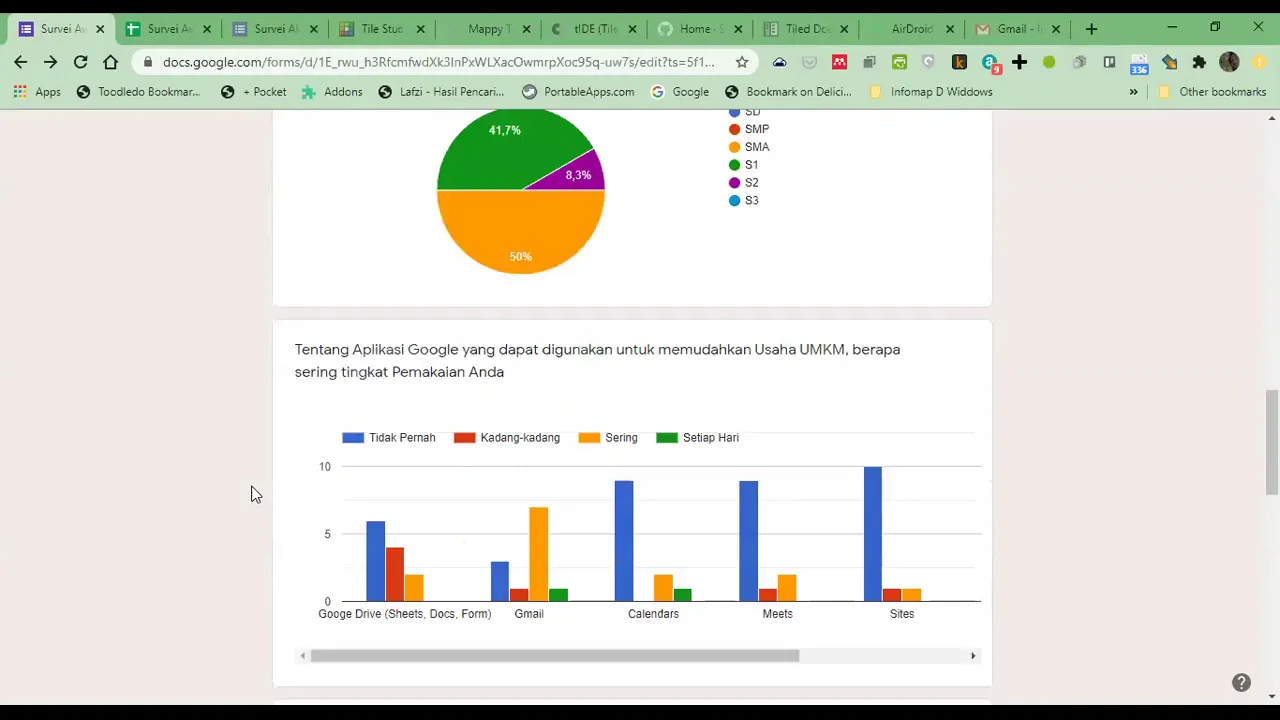Click the orange Gmail 'Sering' bar
The height and width of the screenshot is (720, 1280).
[x=538, y=555]
